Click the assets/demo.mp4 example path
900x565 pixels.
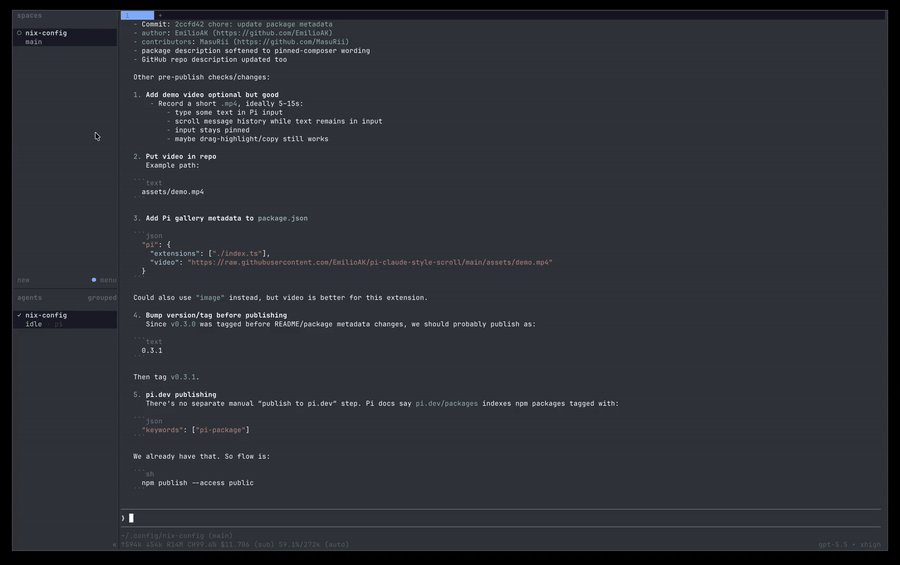173,192
